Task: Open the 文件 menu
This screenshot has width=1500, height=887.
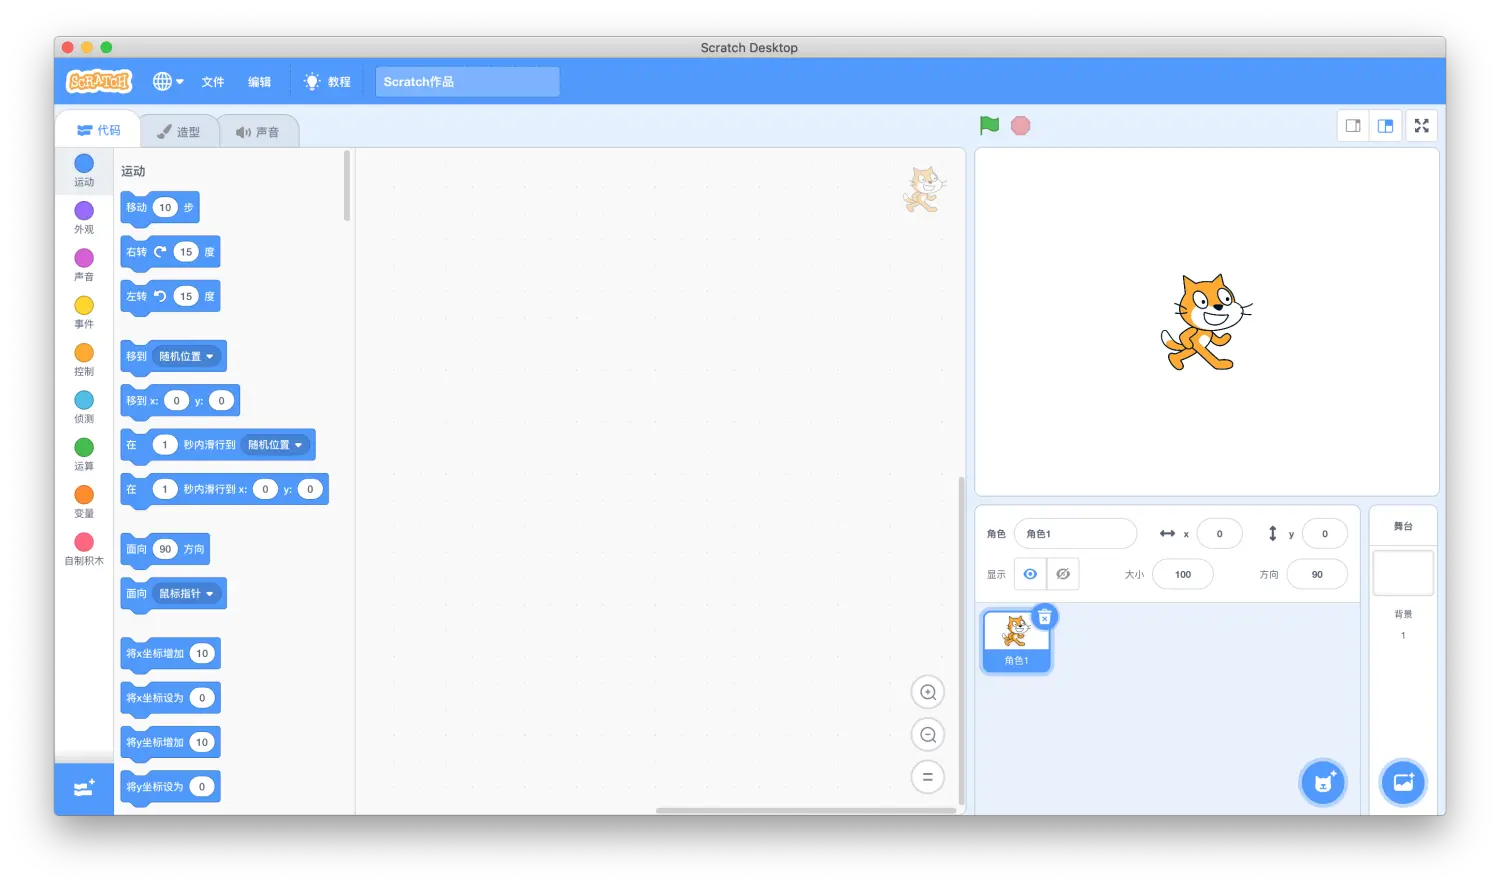Action: tap(213, 82)
